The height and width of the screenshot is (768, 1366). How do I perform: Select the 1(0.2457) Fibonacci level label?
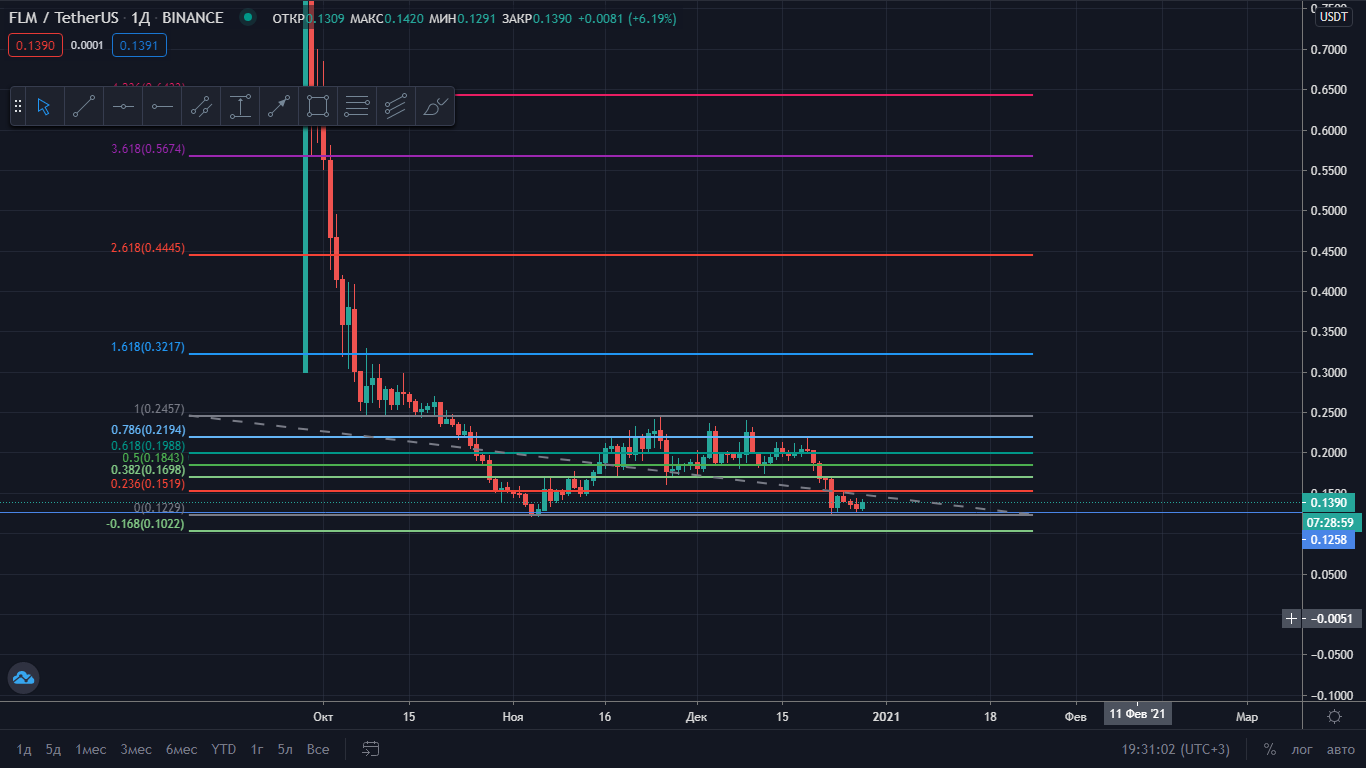coord(160,409)
